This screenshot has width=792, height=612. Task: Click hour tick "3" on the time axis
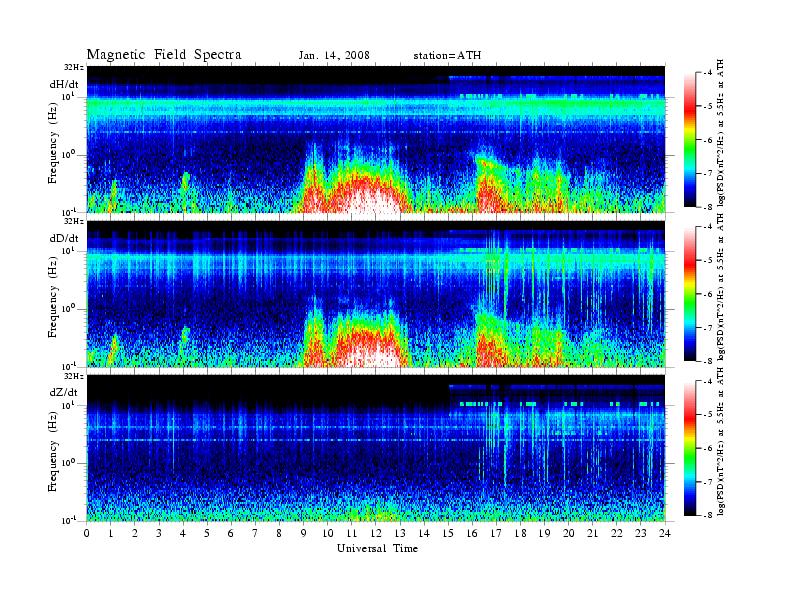click(x=159, y=533)
